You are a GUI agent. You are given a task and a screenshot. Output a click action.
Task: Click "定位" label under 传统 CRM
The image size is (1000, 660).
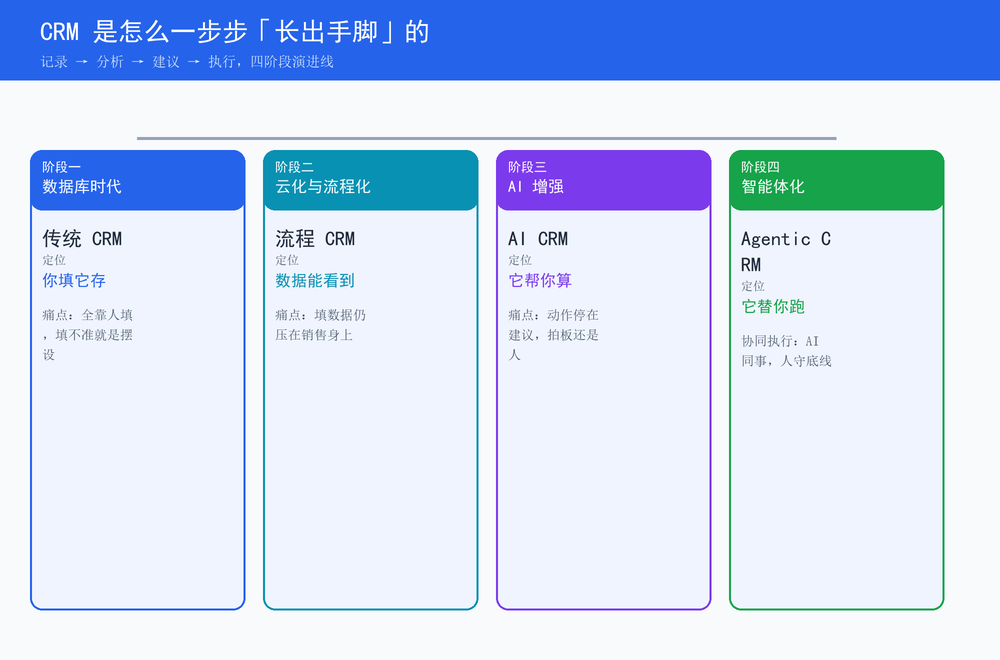(x=54, y=260)
